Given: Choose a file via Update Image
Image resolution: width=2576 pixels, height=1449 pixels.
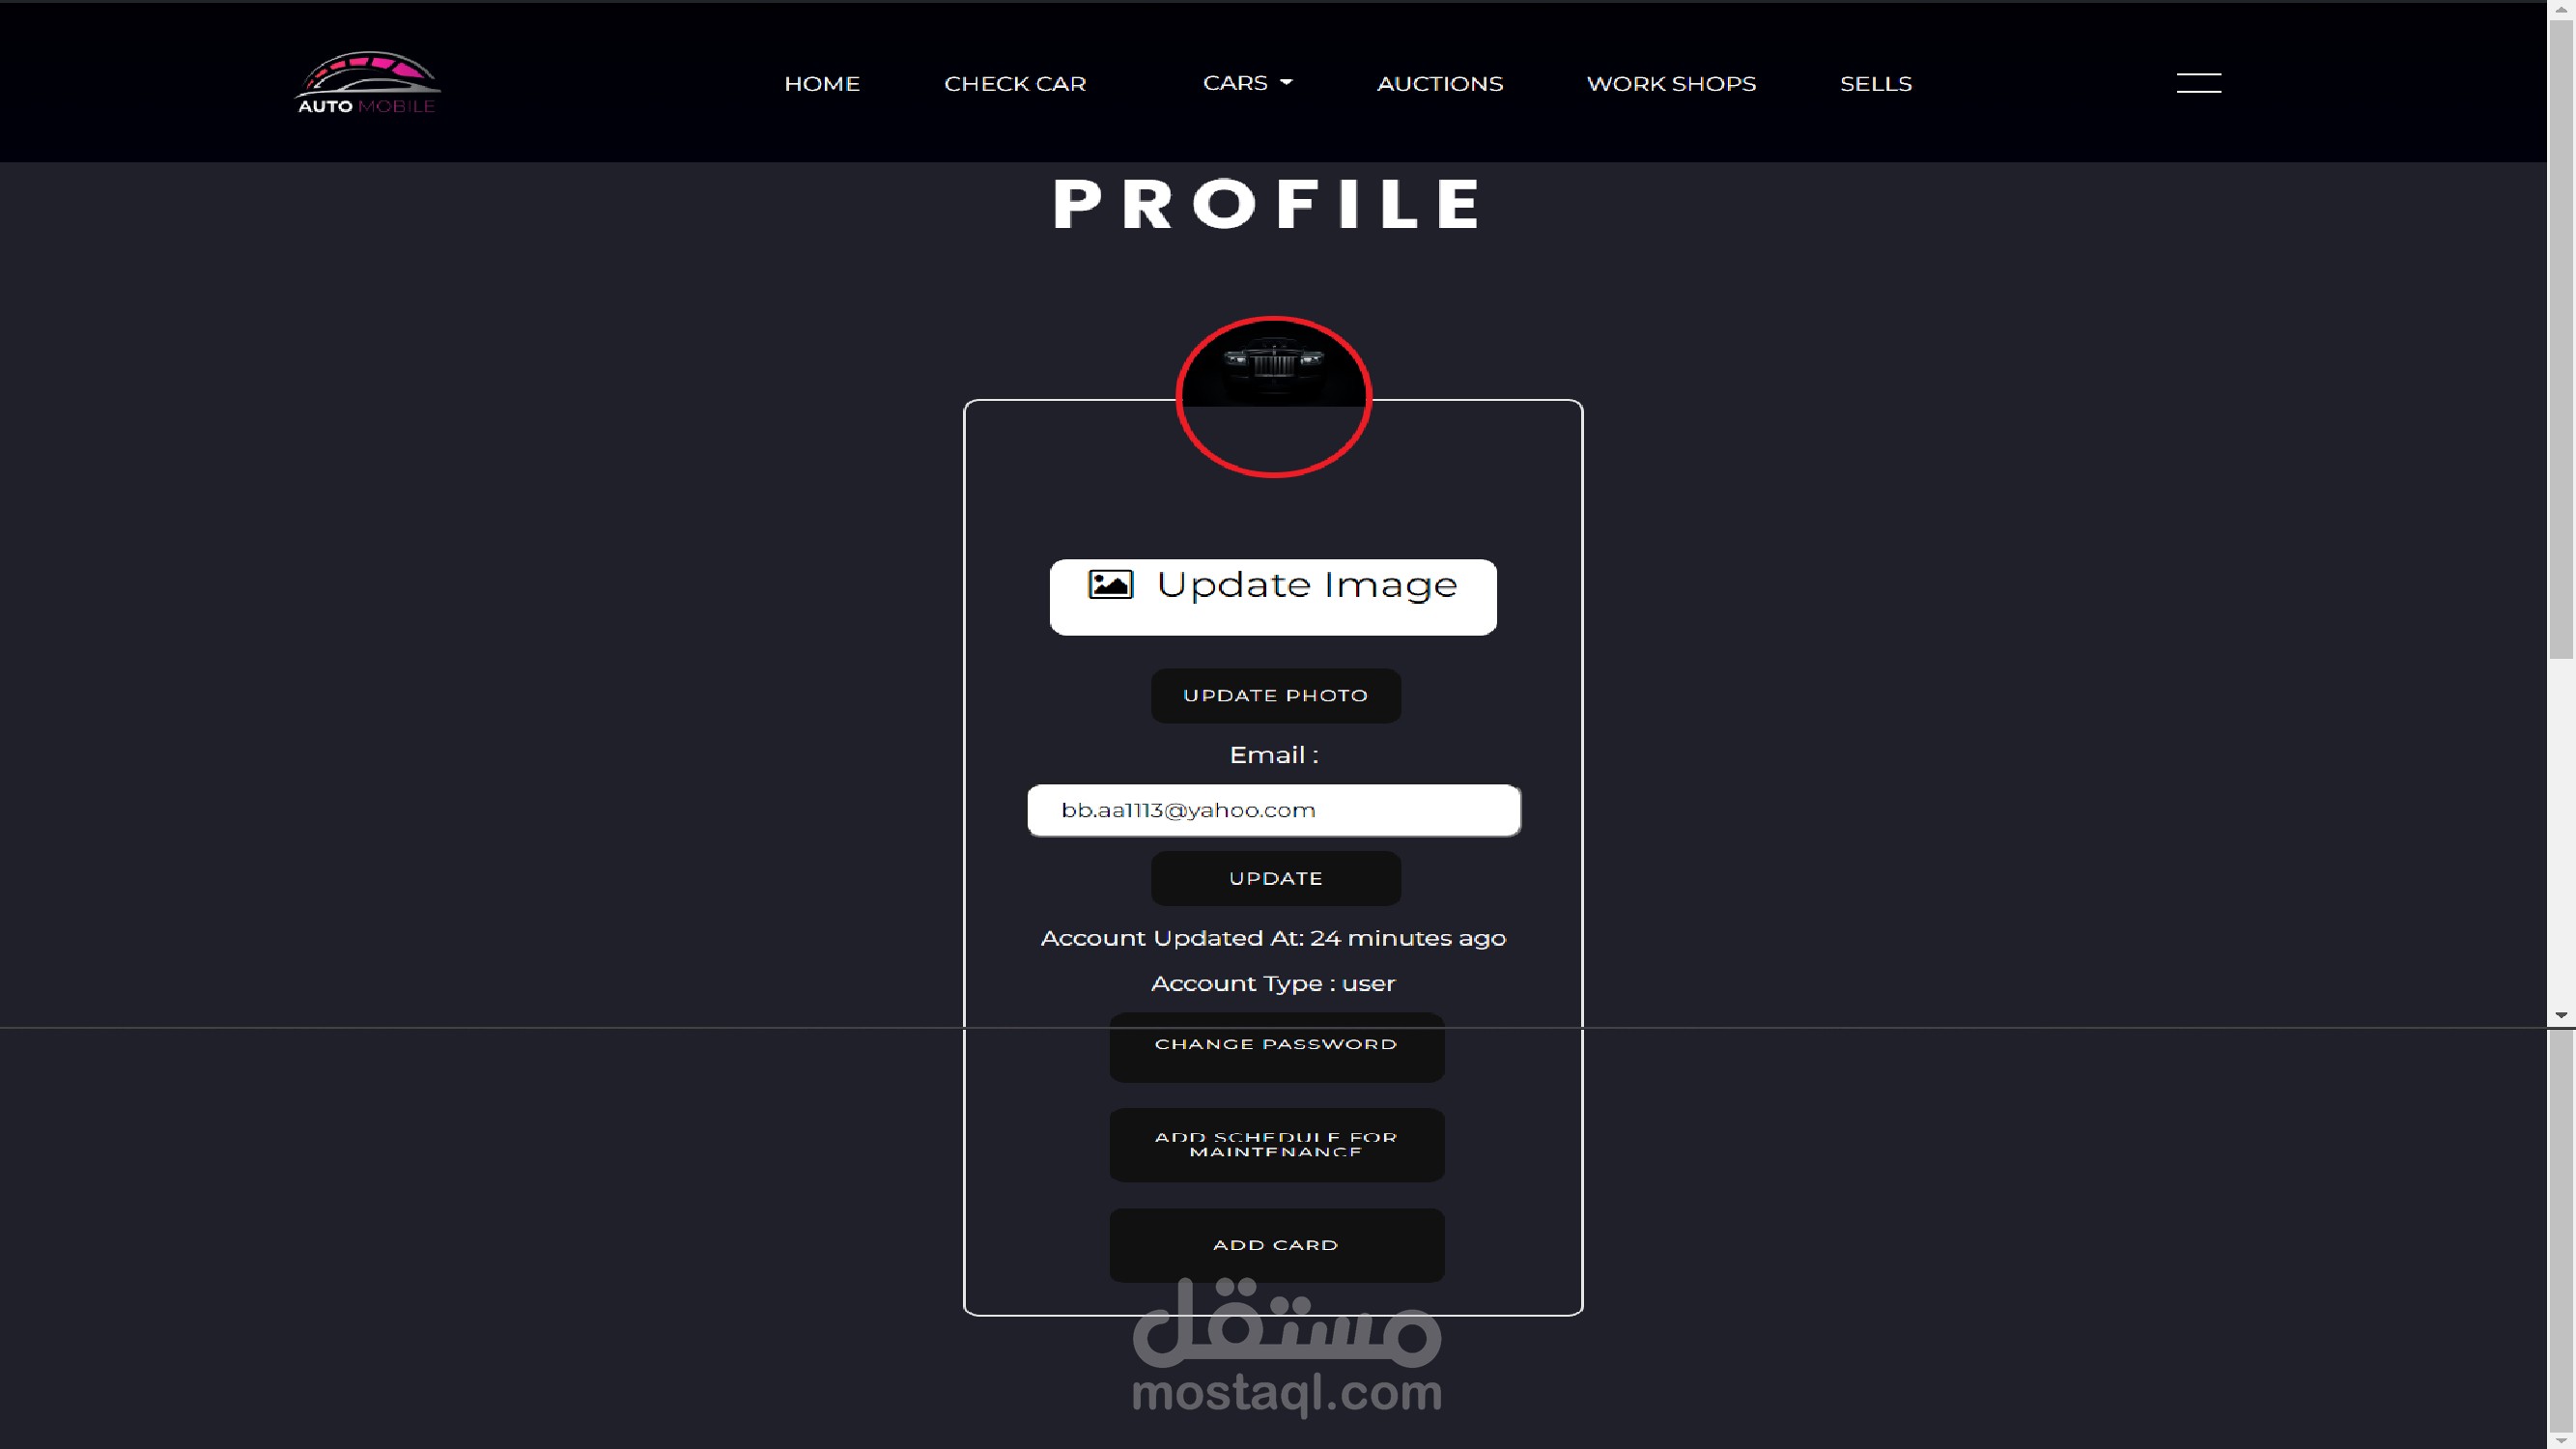Looking at the screenshot, I should click(1273, 597).
